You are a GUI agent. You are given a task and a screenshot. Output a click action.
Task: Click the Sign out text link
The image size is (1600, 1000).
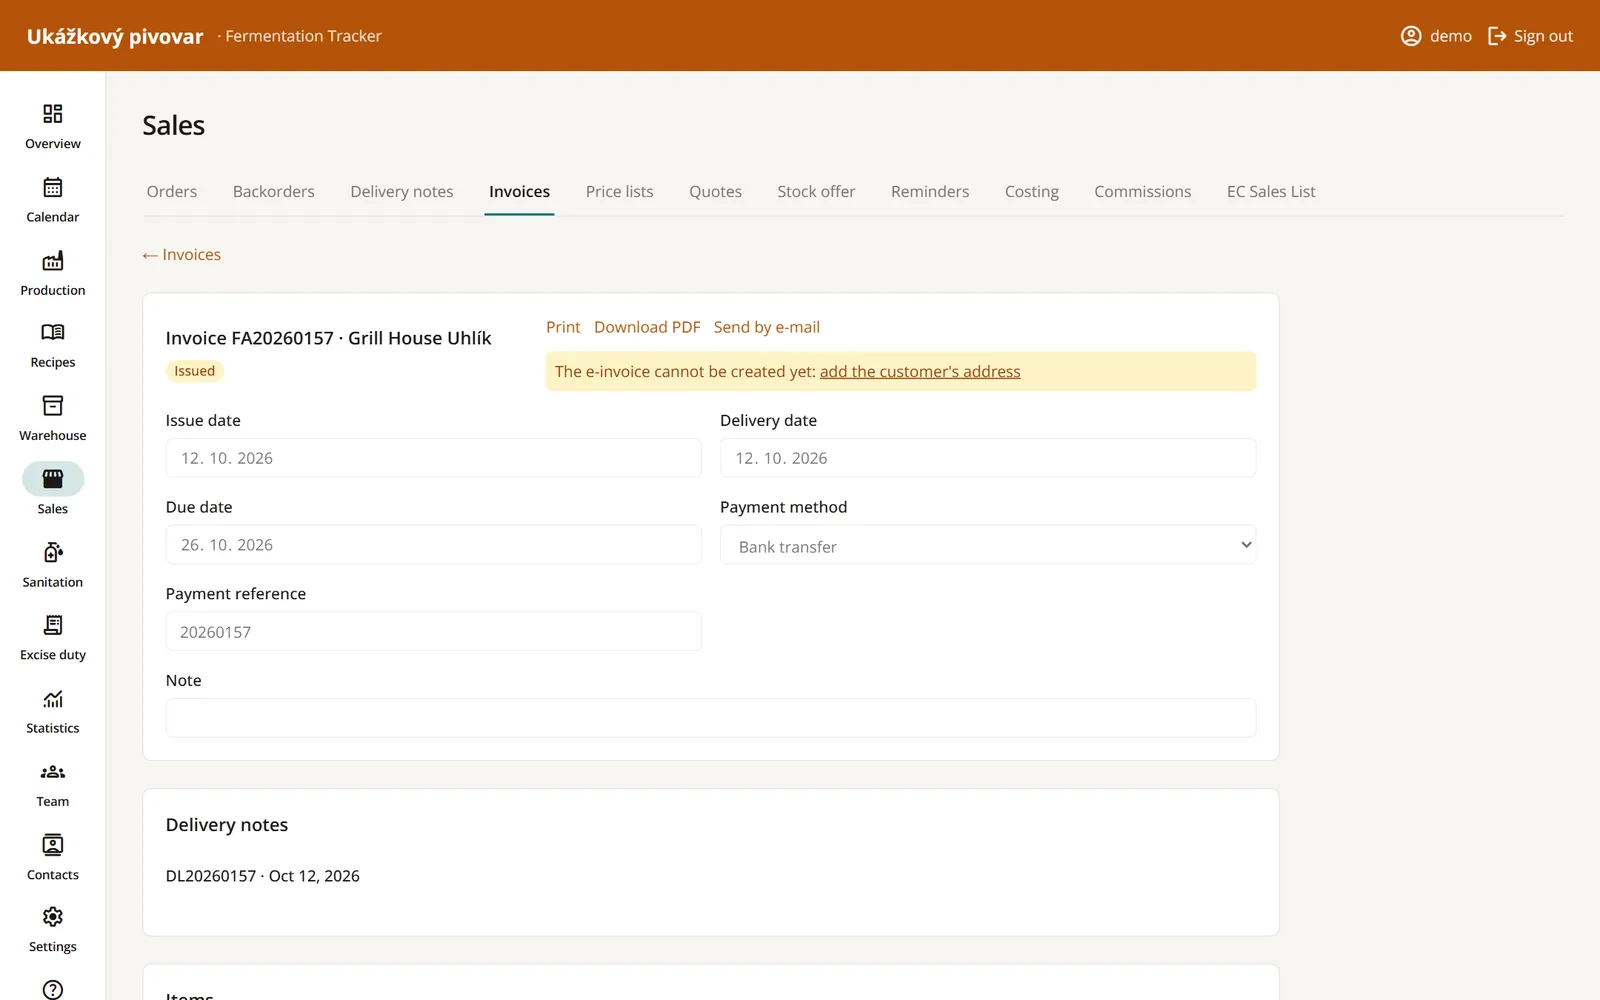[1543, 36]
